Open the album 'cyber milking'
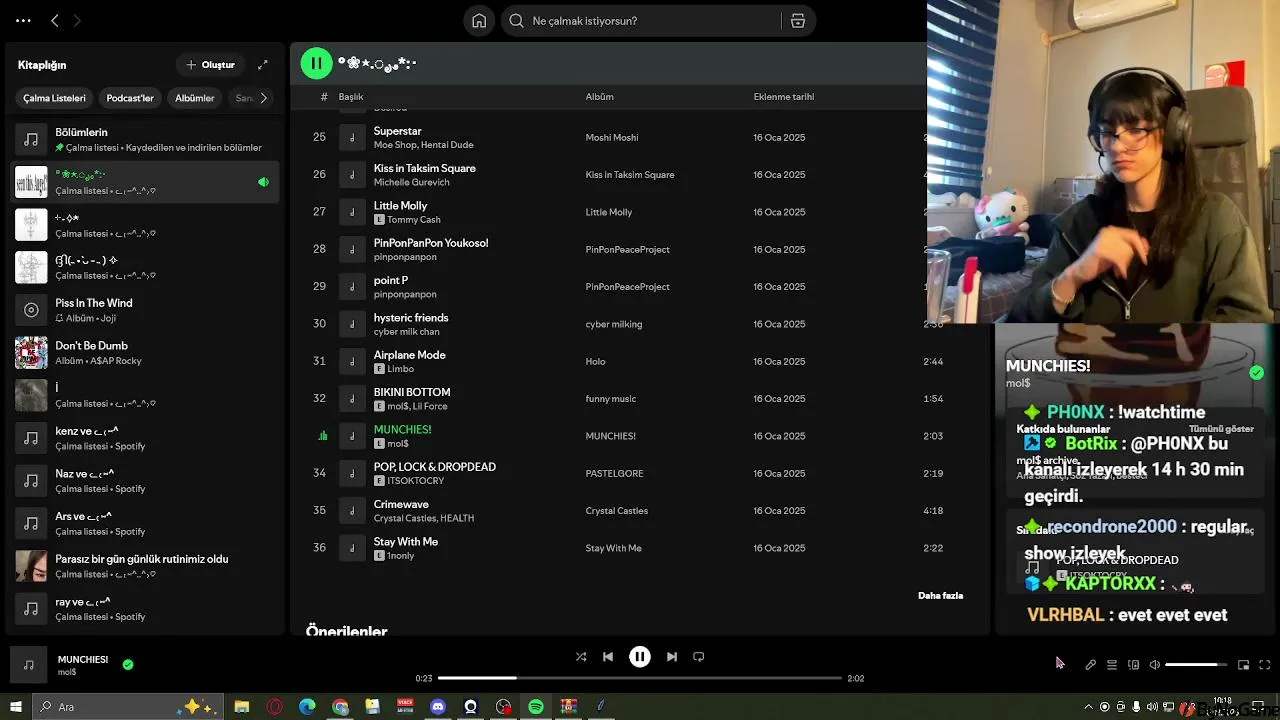1280x720 pixels. (x=613, y=324)
